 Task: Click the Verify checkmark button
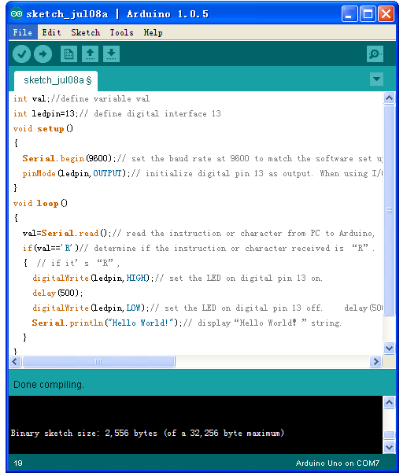[22, 54]
